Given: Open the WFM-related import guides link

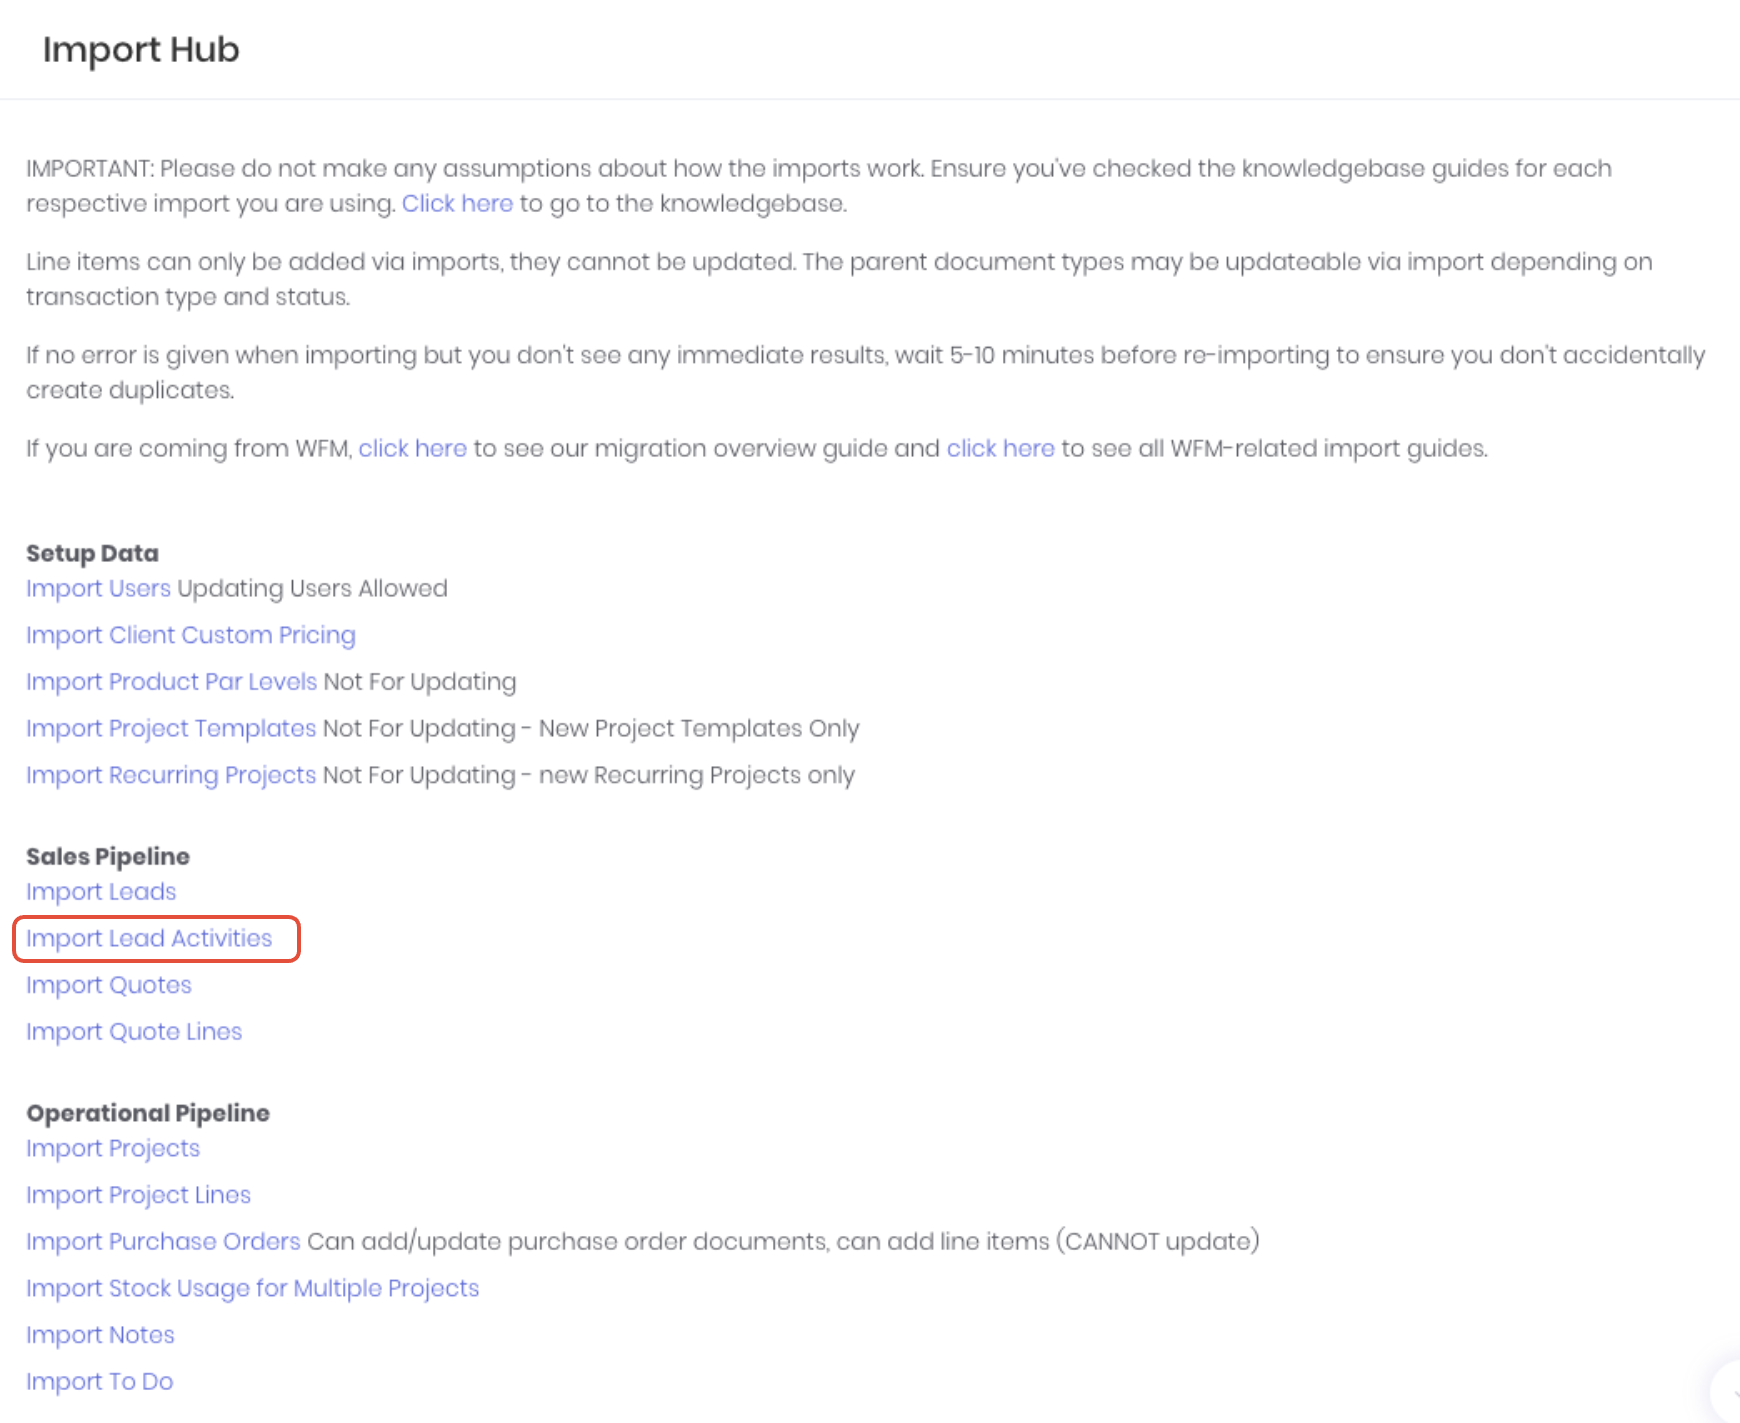Looking at the screenshot, I should [1000, 448].
